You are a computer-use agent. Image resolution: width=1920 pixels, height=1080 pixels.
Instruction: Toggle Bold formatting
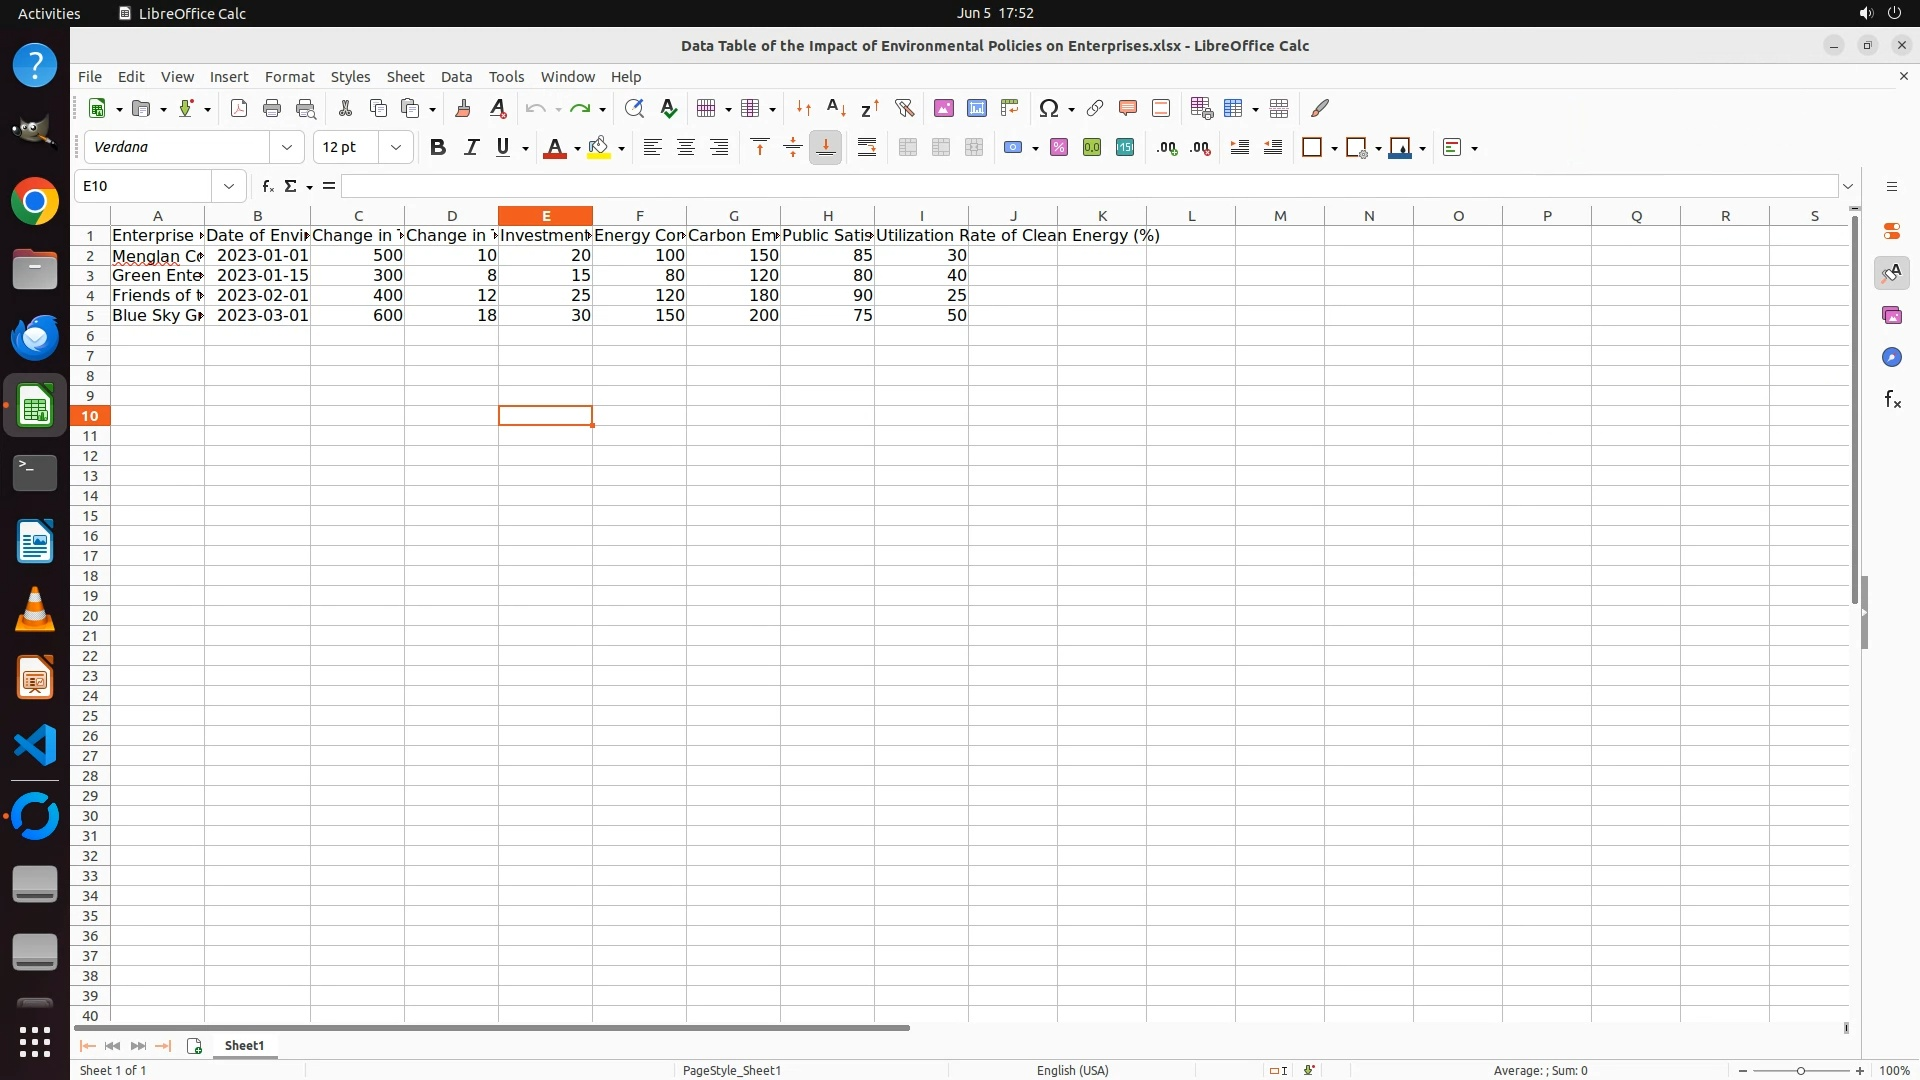pyautogui.click(x=437, y=148)
